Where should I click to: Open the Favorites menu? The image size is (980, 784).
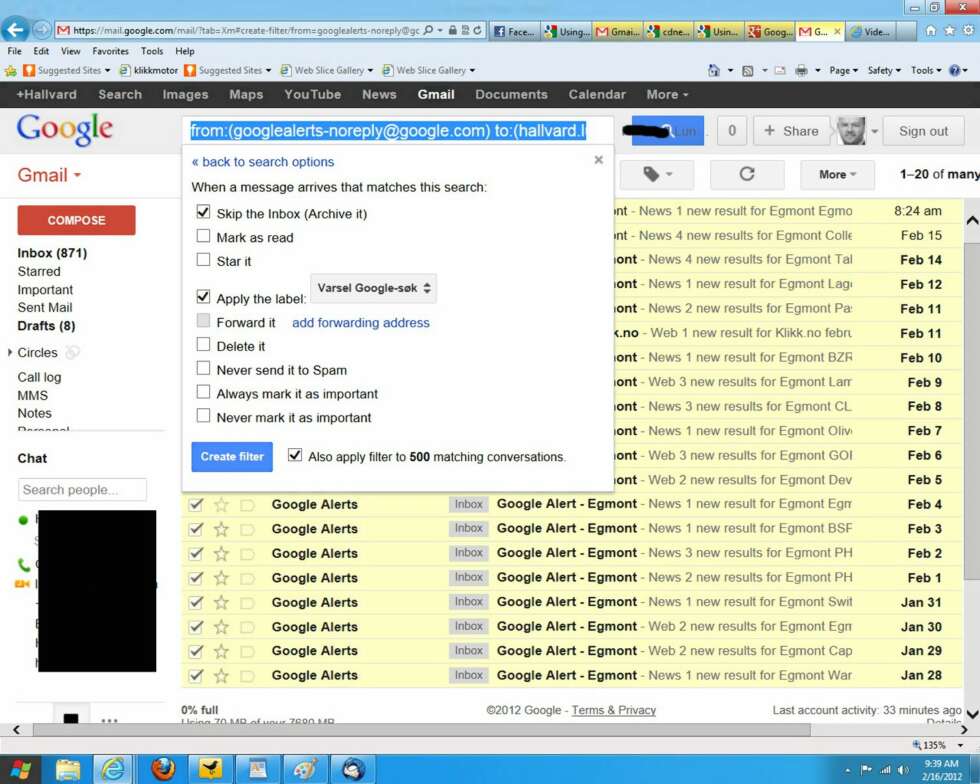110,51
